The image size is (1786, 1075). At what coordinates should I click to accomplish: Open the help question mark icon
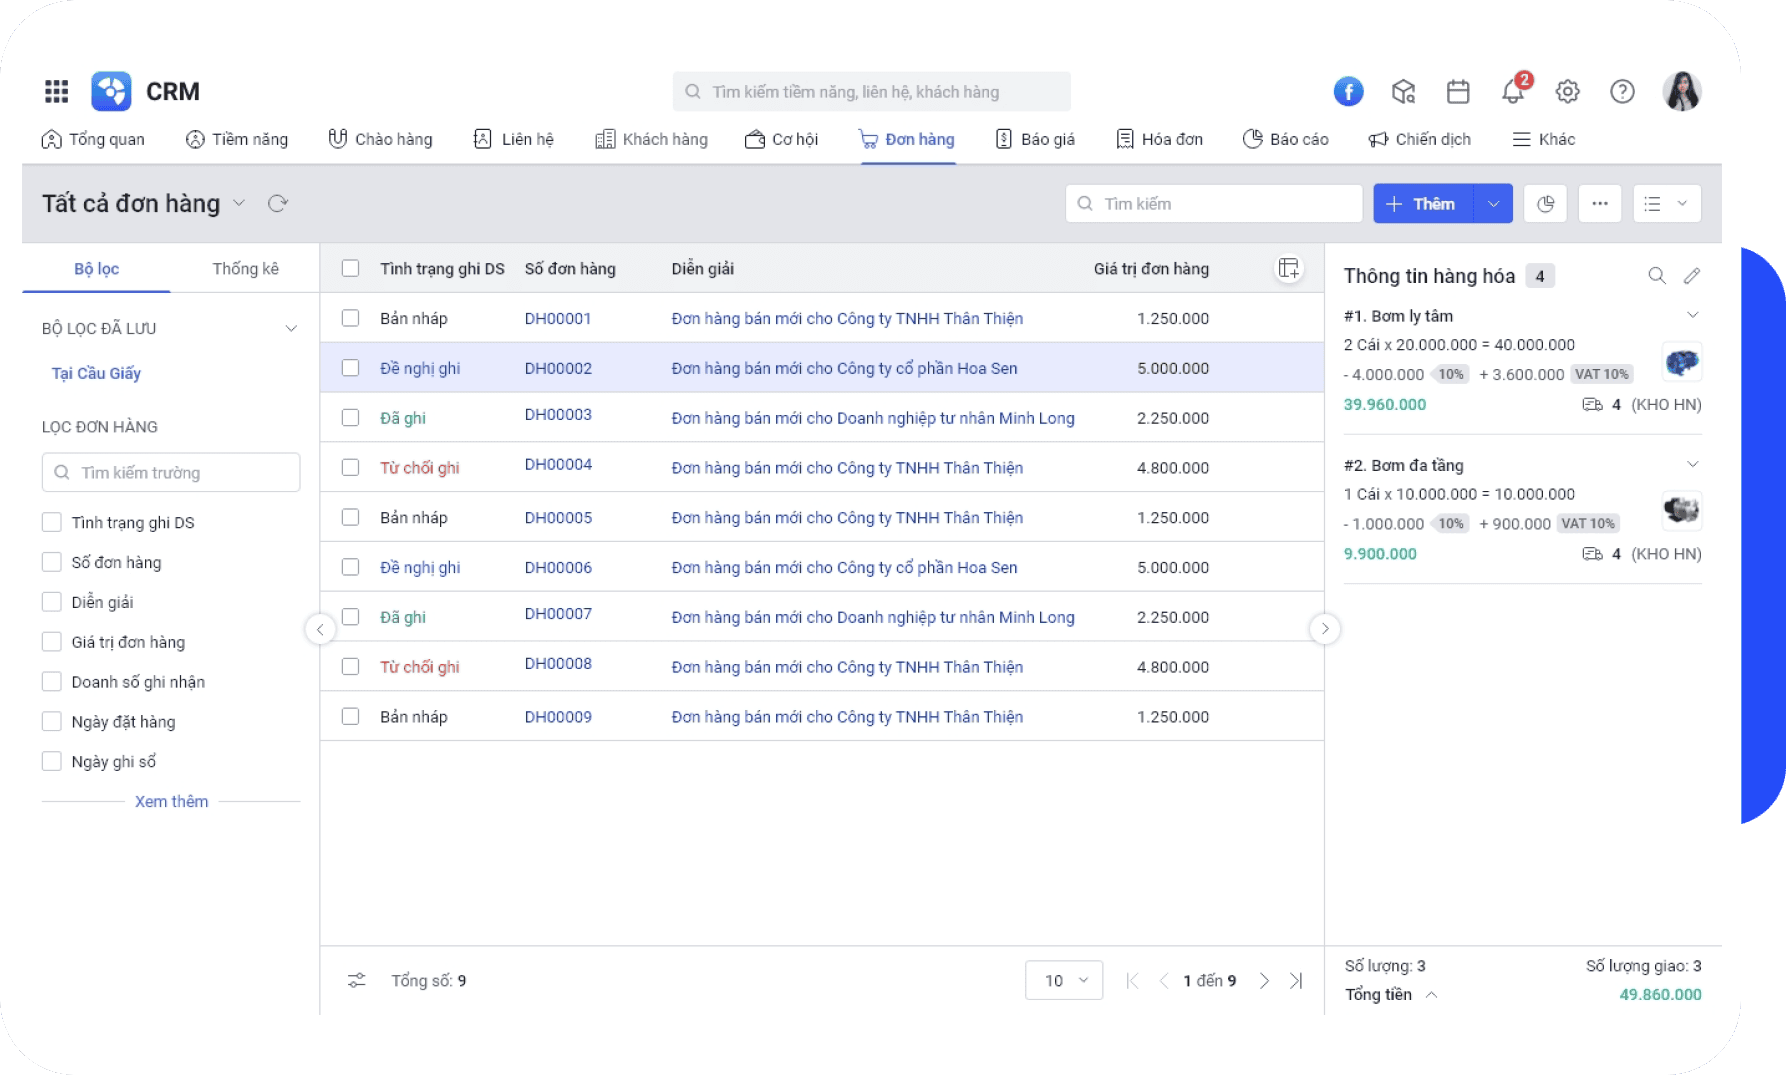click(x=1622, y=92)
